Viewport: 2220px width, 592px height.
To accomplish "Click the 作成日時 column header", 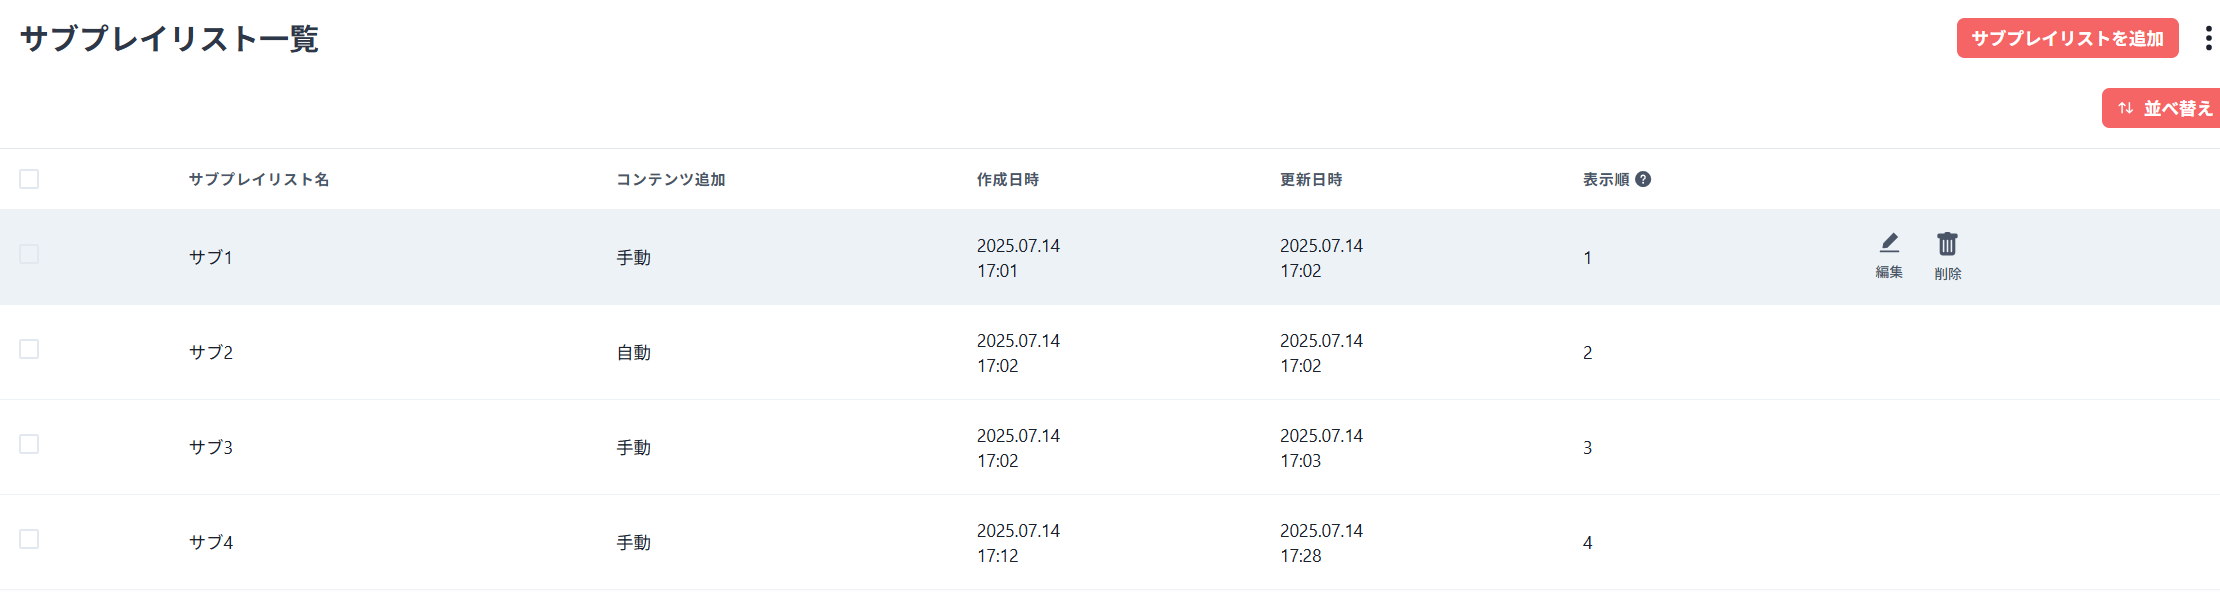I will tap(1007, 179).
